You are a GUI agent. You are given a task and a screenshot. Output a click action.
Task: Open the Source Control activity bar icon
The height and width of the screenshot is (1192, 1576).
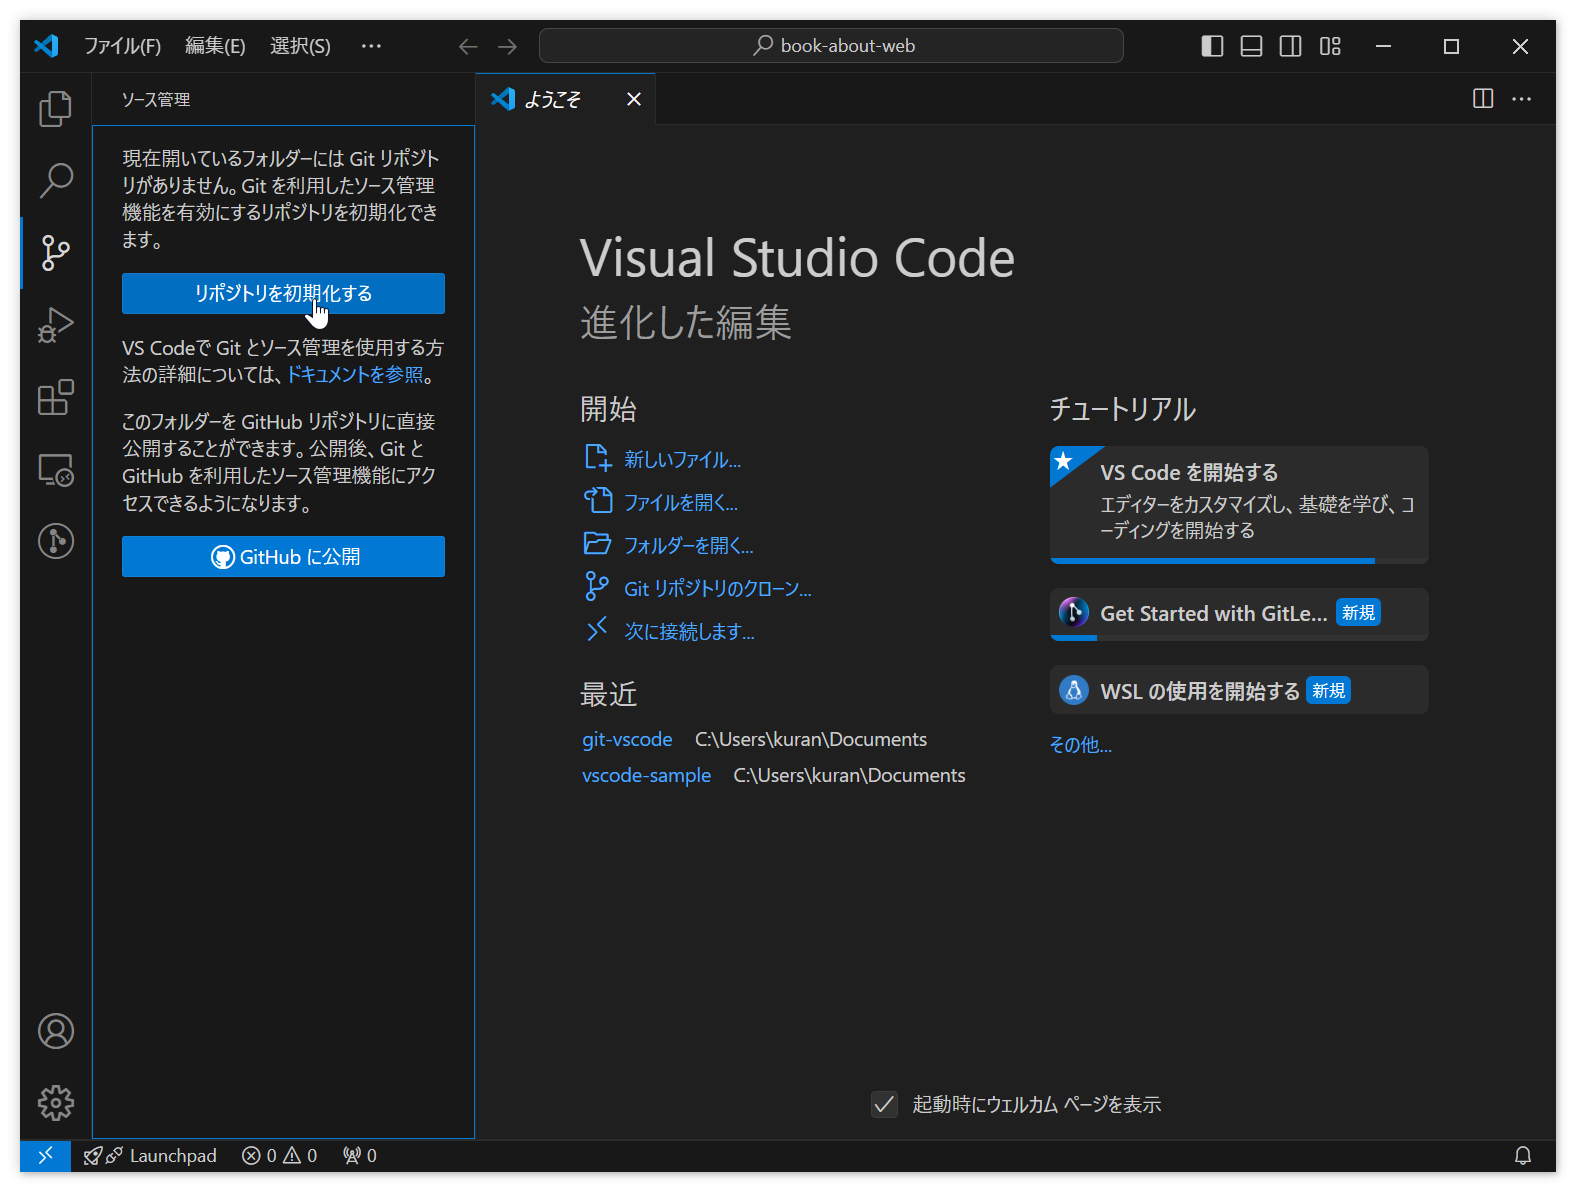click(x=56, y=253)
